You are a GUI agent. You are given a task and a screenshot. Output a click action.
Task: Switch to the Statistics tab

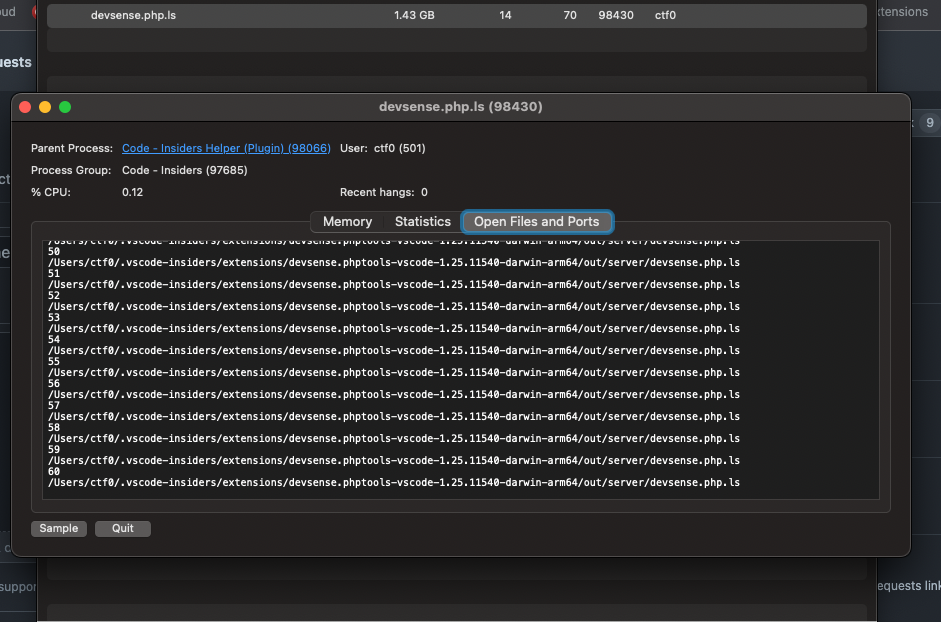click(422, 221)
